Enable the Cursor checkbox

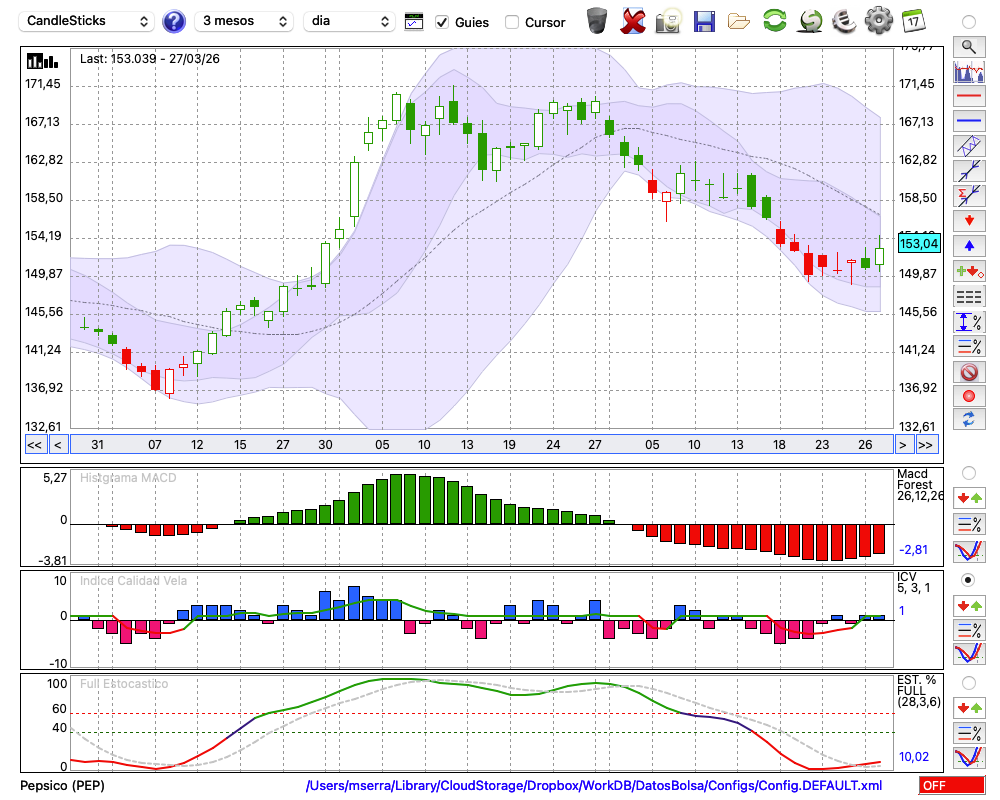[x=512, y=22]
